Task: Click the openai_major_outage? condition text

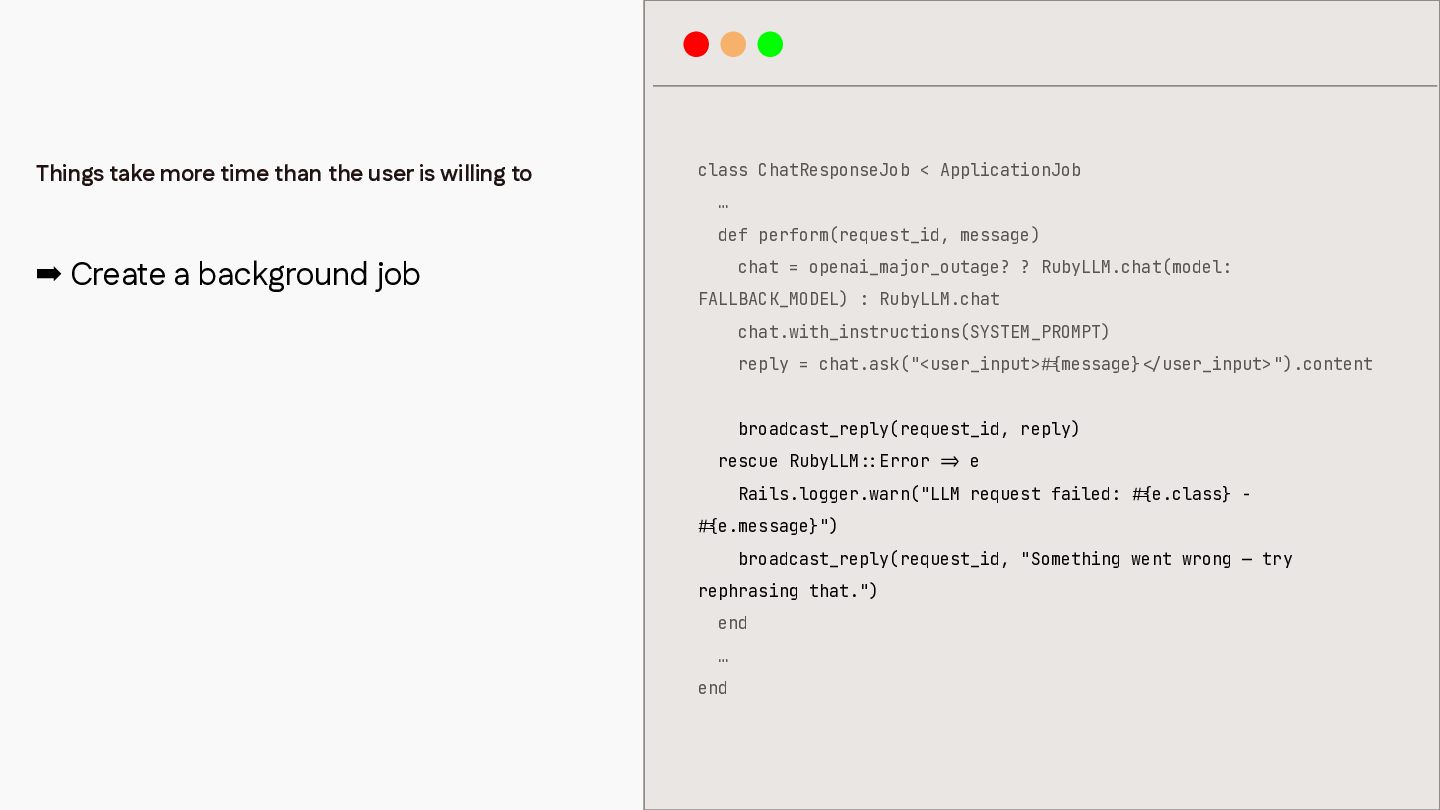Action: (909, 267)
